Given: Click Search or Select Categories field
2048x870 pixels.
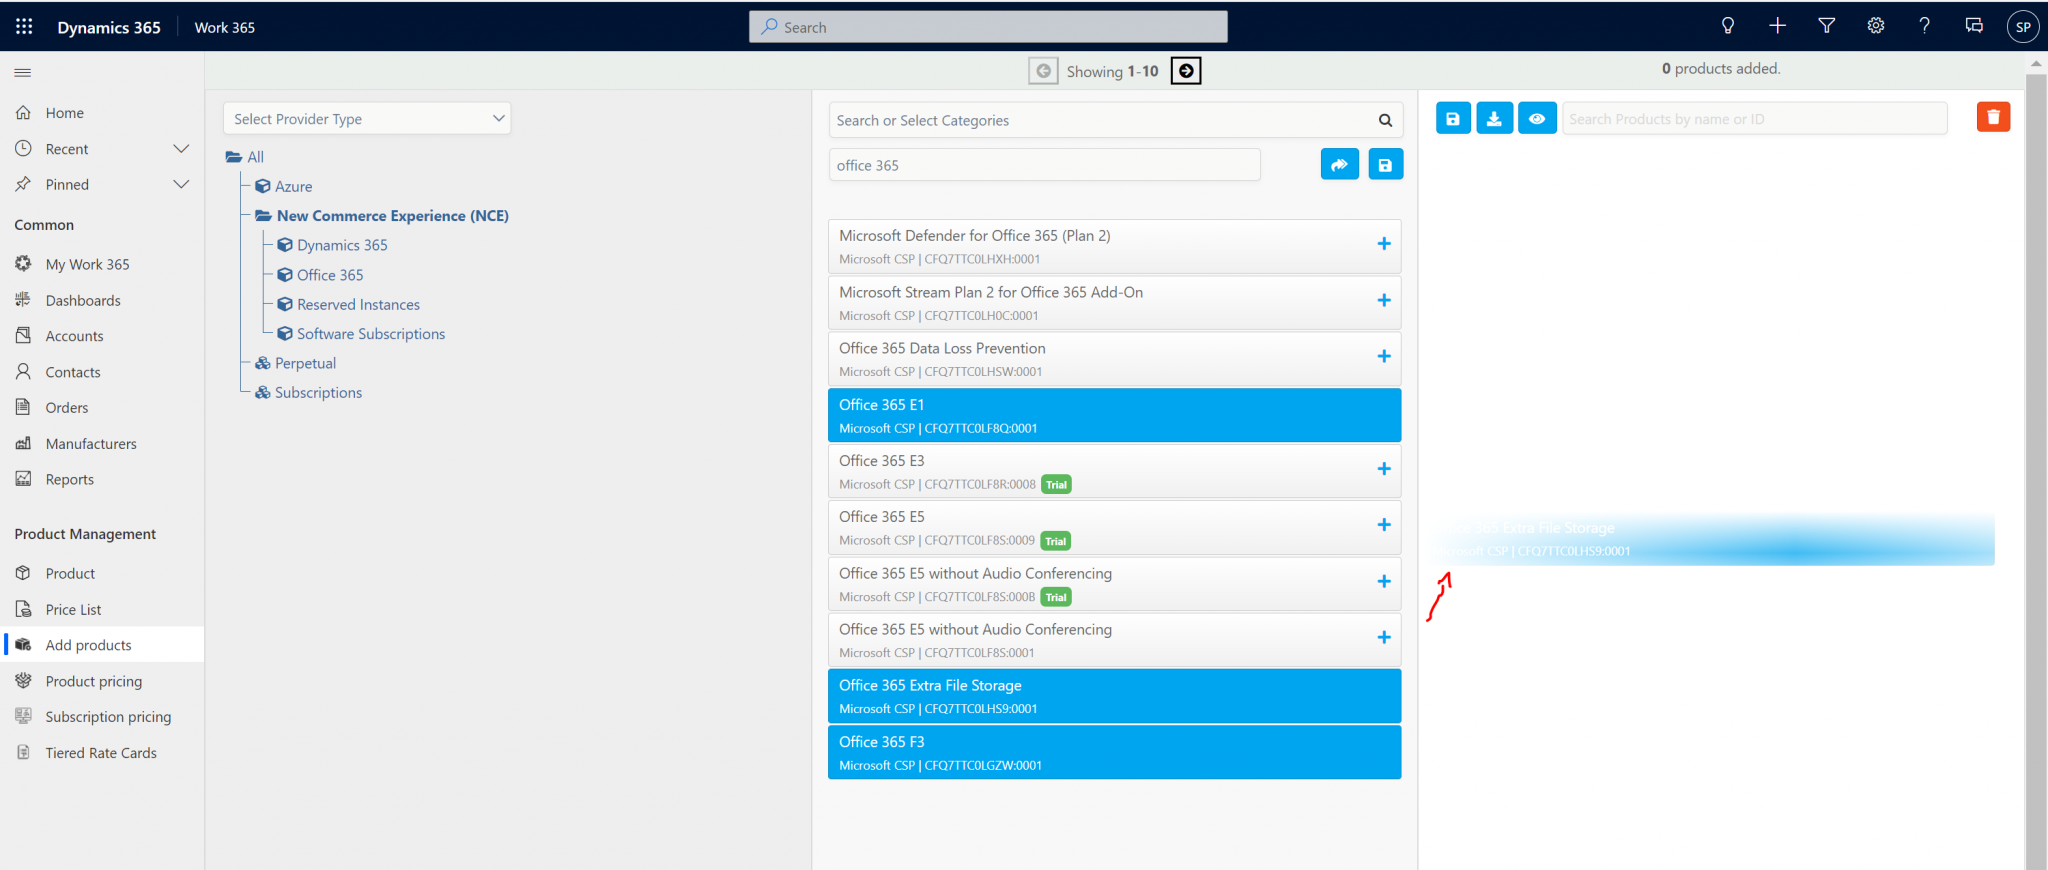Looking at the screenshot, I should point(1115,120).
